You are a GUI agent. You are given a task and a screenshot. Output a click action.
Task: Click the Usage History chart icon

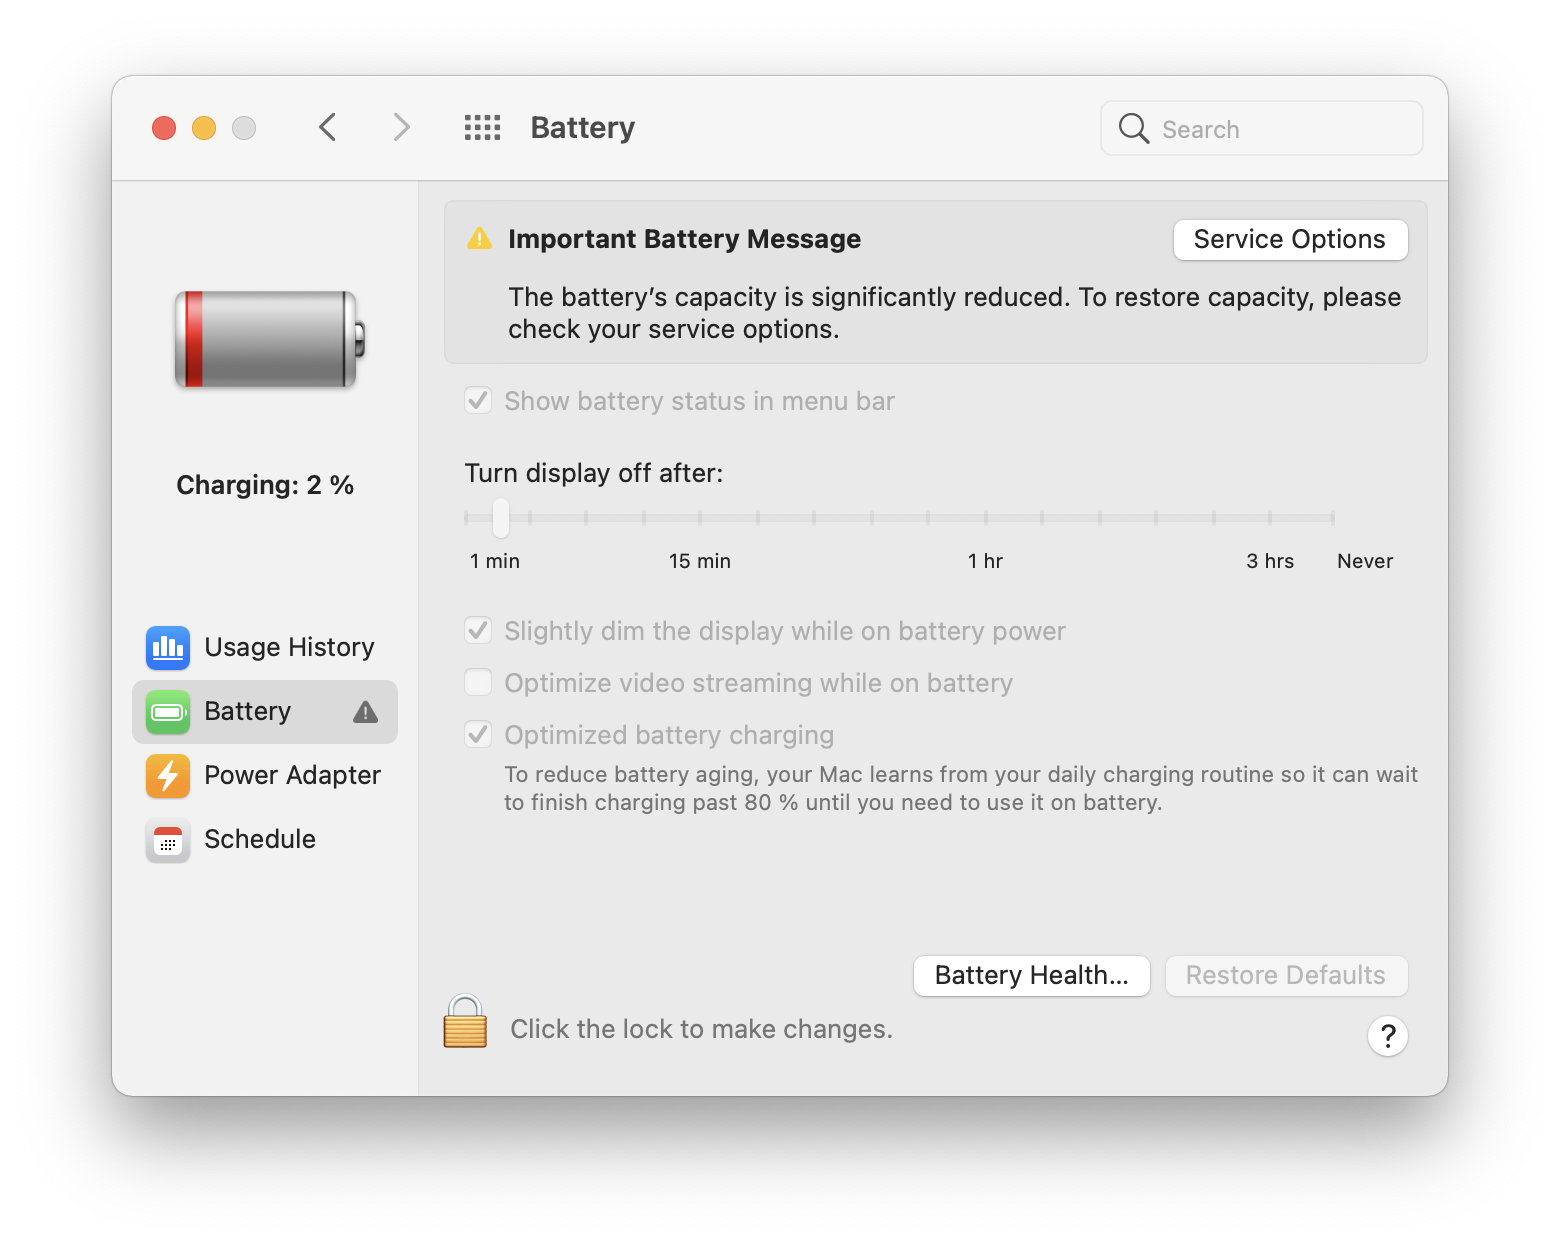tap(168, 648)
